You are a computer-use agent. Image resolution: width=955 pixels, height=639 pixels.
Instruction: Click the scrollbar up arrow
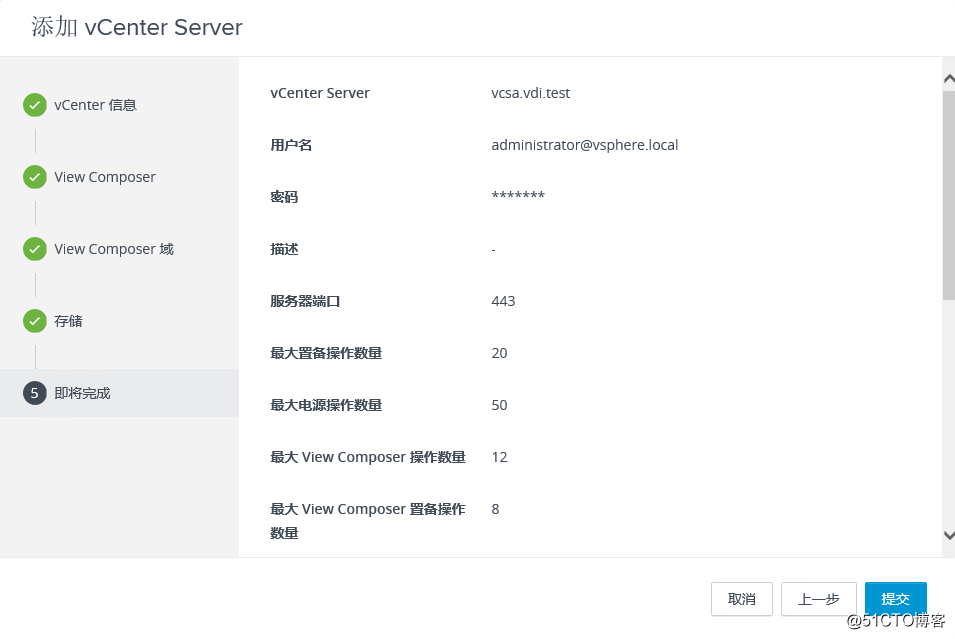point(948,79)
